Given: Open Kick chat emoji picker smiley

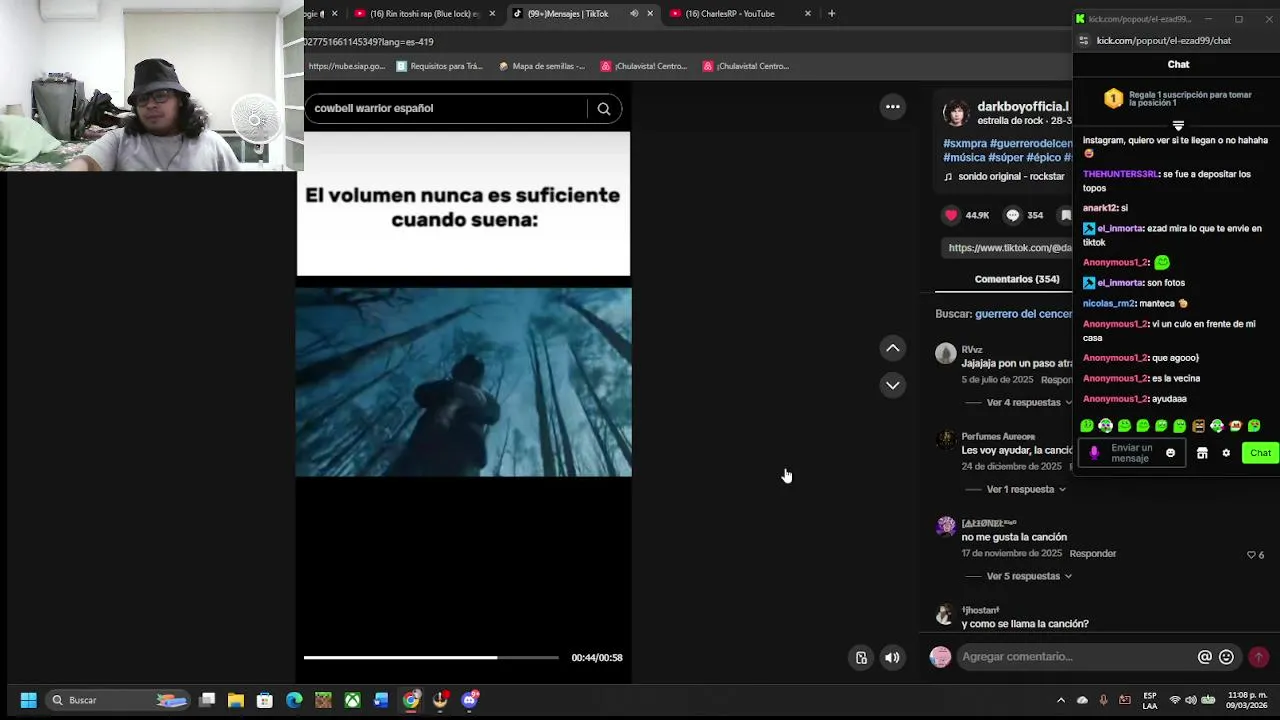Looking at the screenshot, I should 1170,453.
